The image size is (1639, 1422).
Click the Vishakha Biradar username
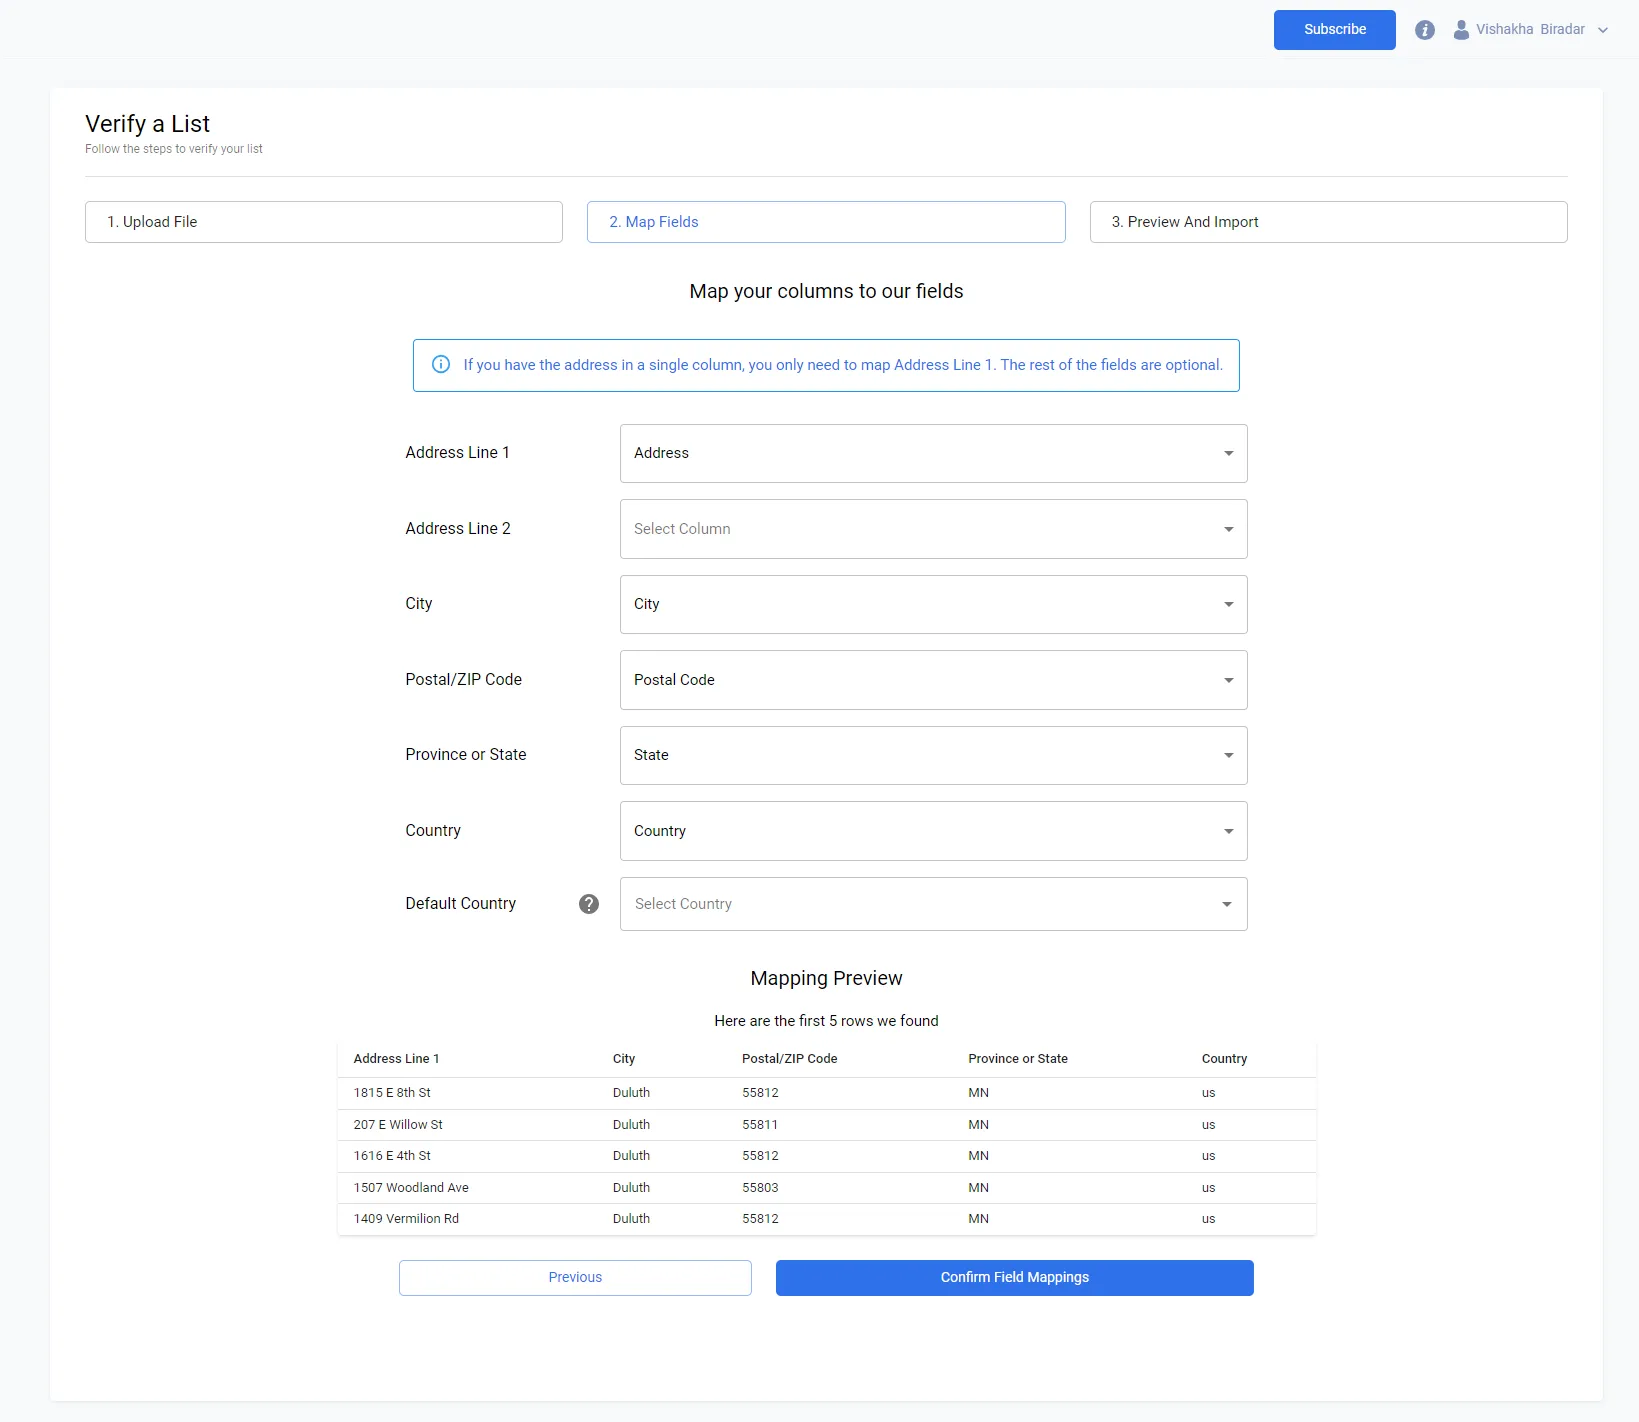(1530, 30)
